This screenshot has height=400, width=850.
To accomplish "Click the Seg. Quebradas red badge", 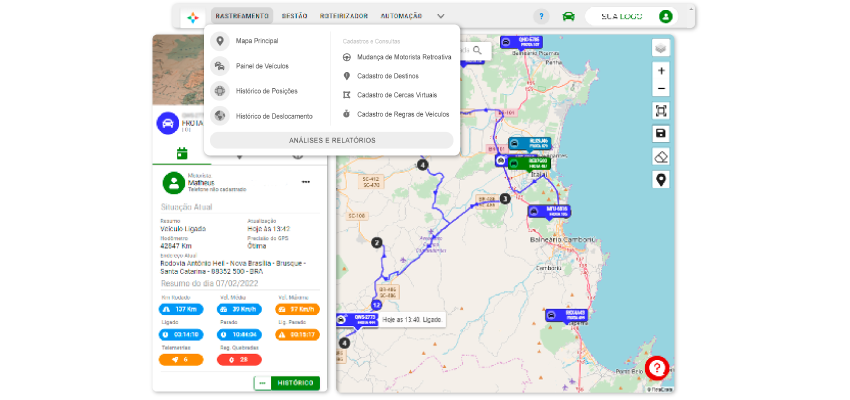I will [x=238, y=359].
